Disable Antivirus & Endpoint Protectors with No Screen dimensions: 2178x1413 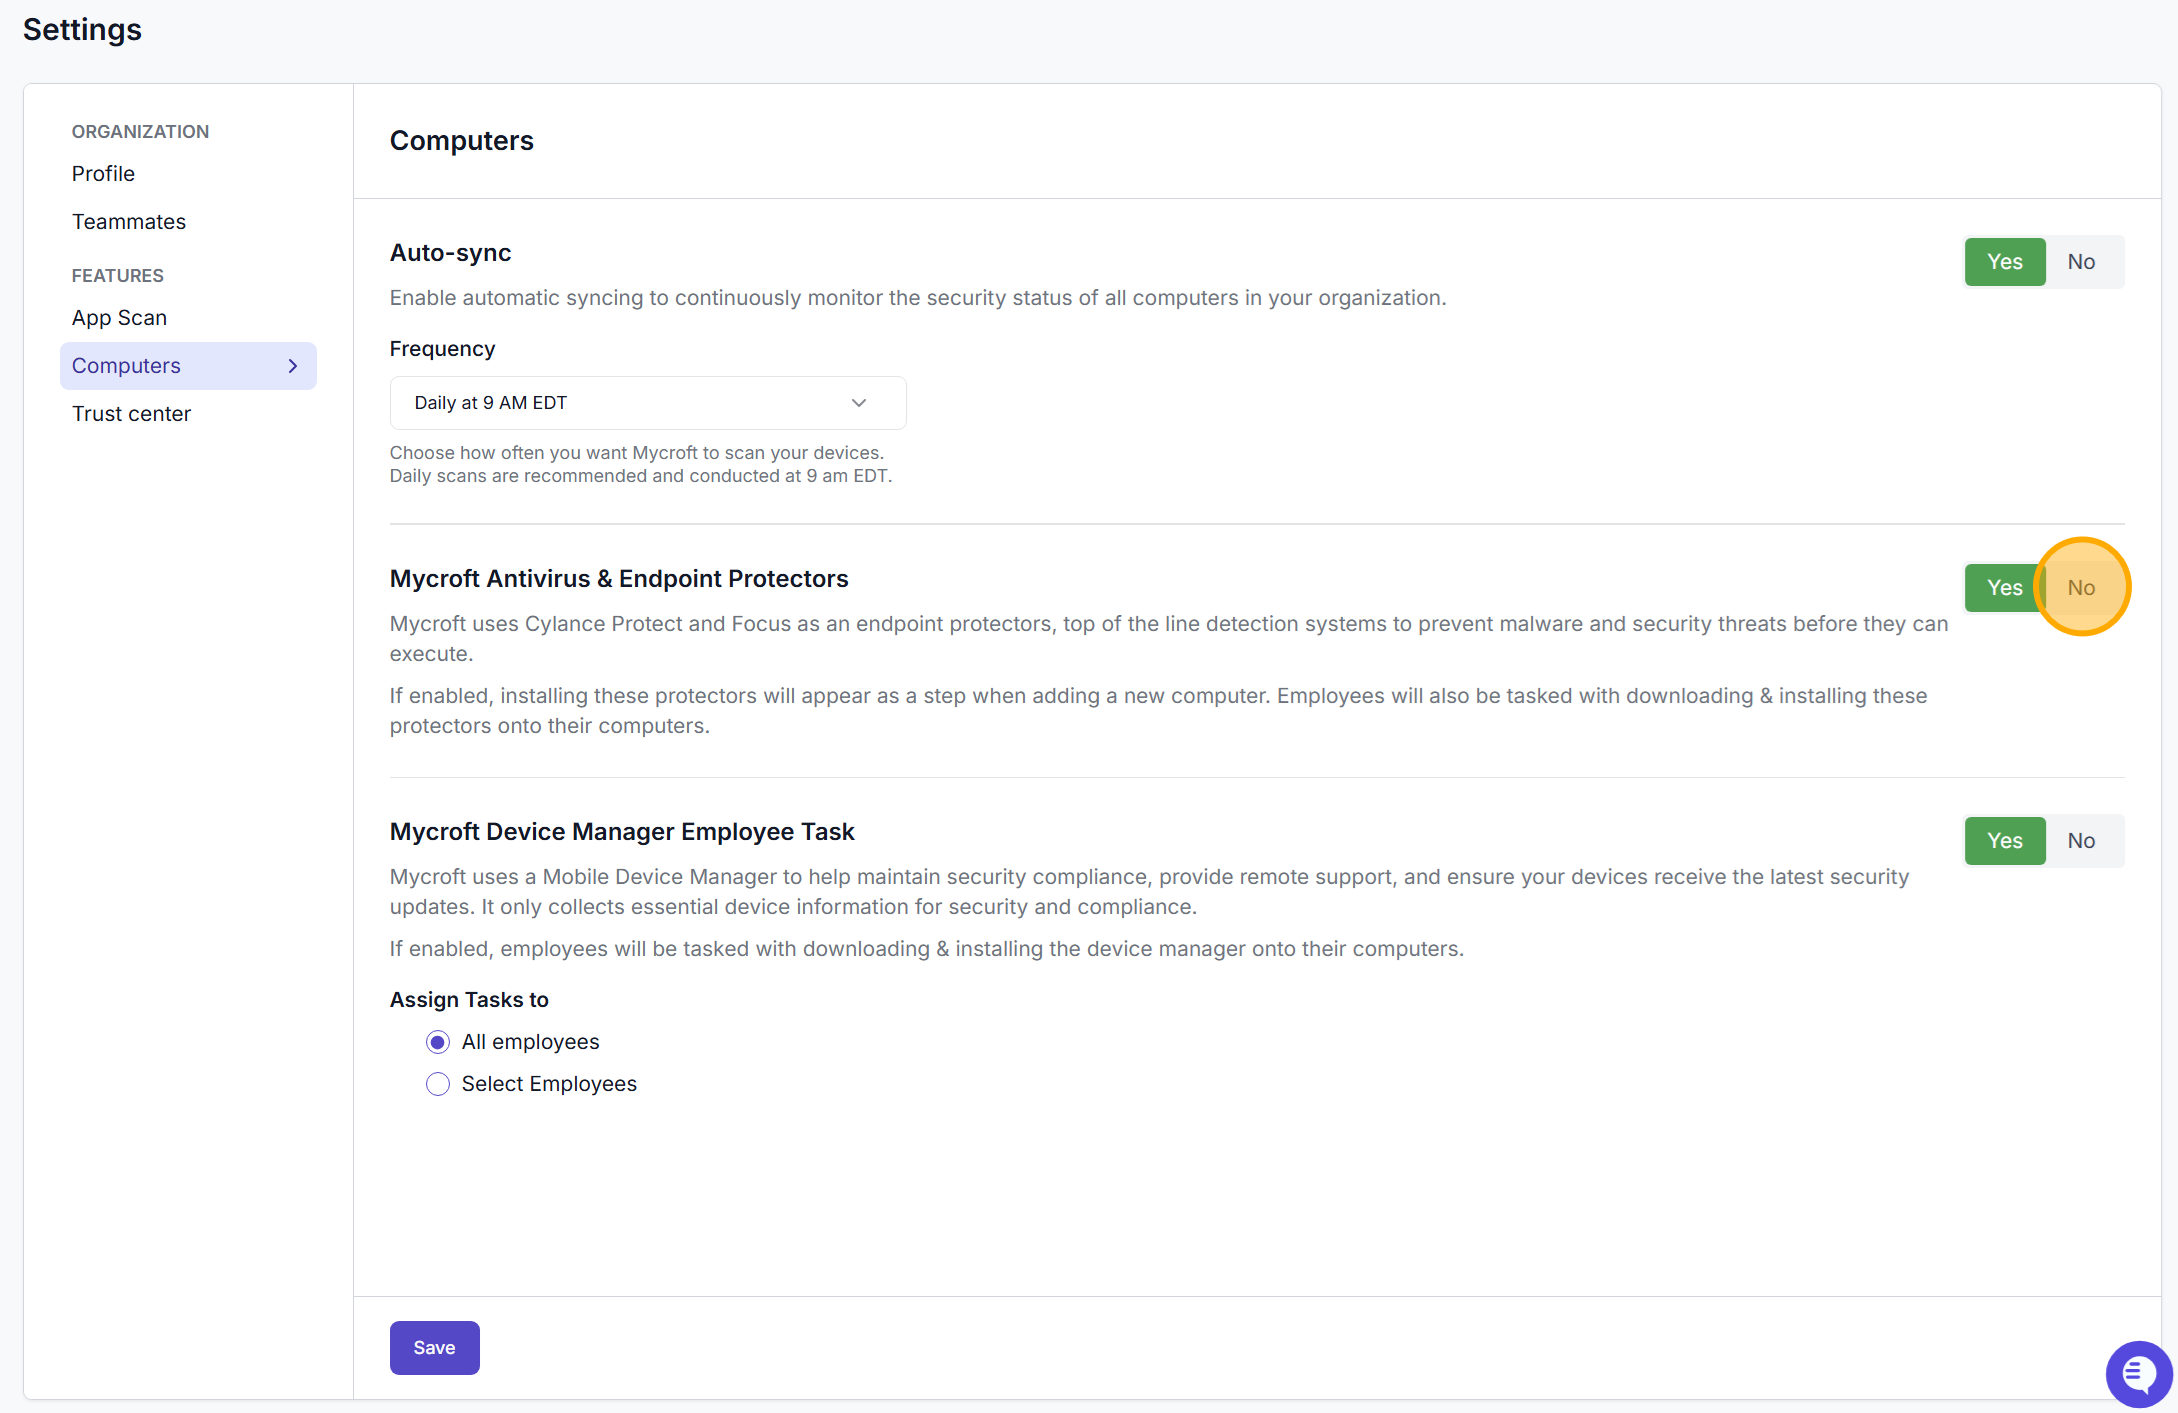2081,588
